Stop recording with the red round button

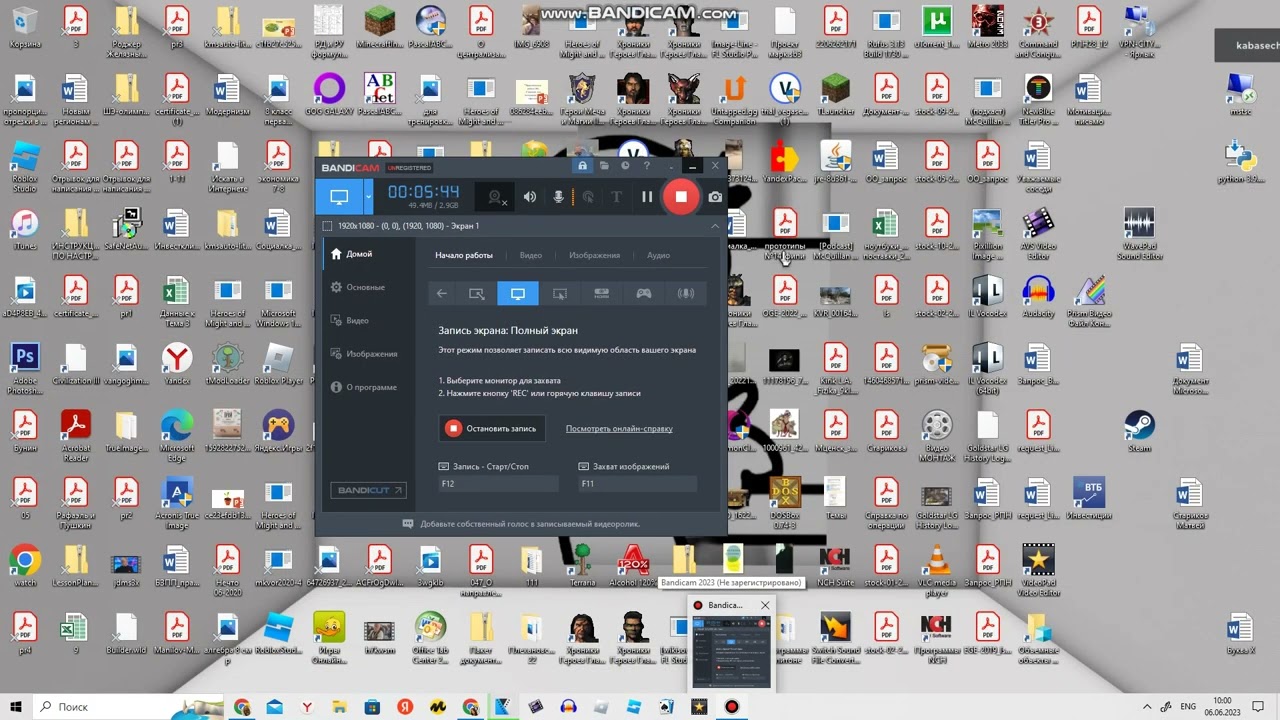tap(681, 197)
